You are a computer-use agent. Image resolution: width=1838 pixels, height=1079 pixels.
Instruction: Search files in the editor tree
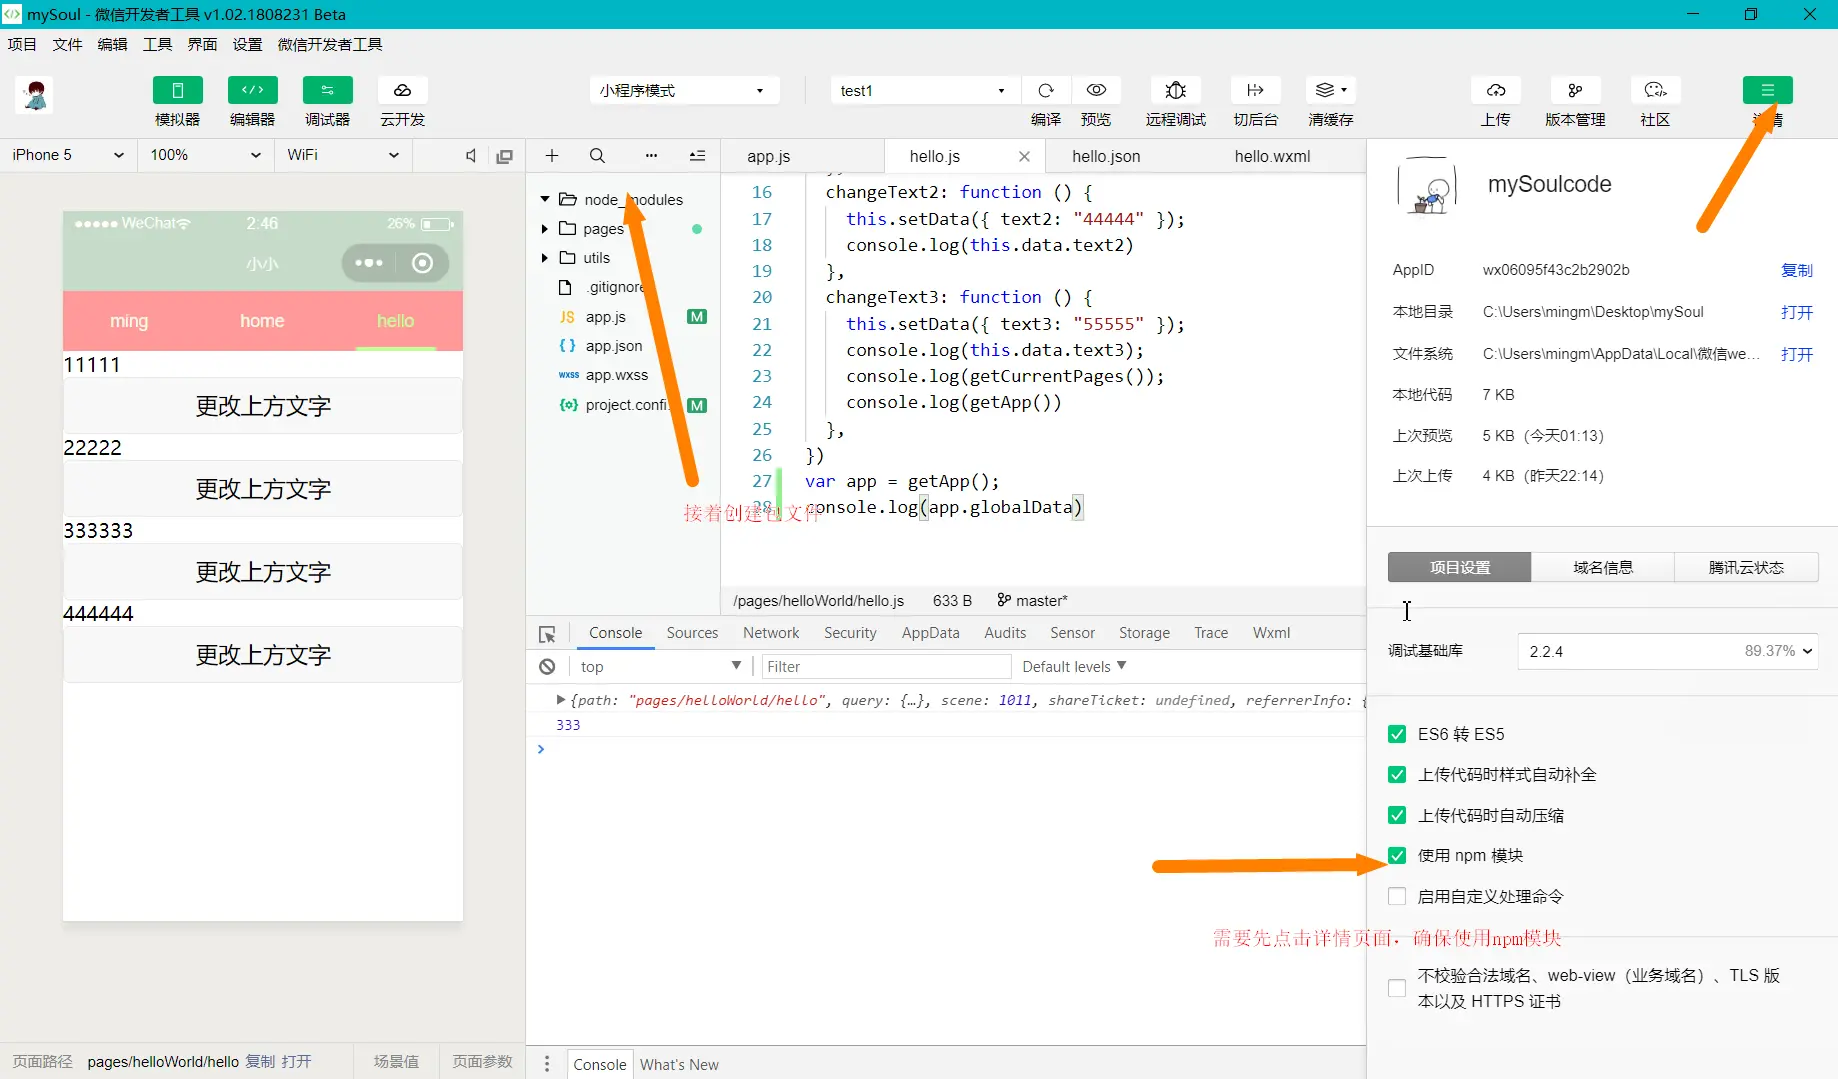(597, 155)
